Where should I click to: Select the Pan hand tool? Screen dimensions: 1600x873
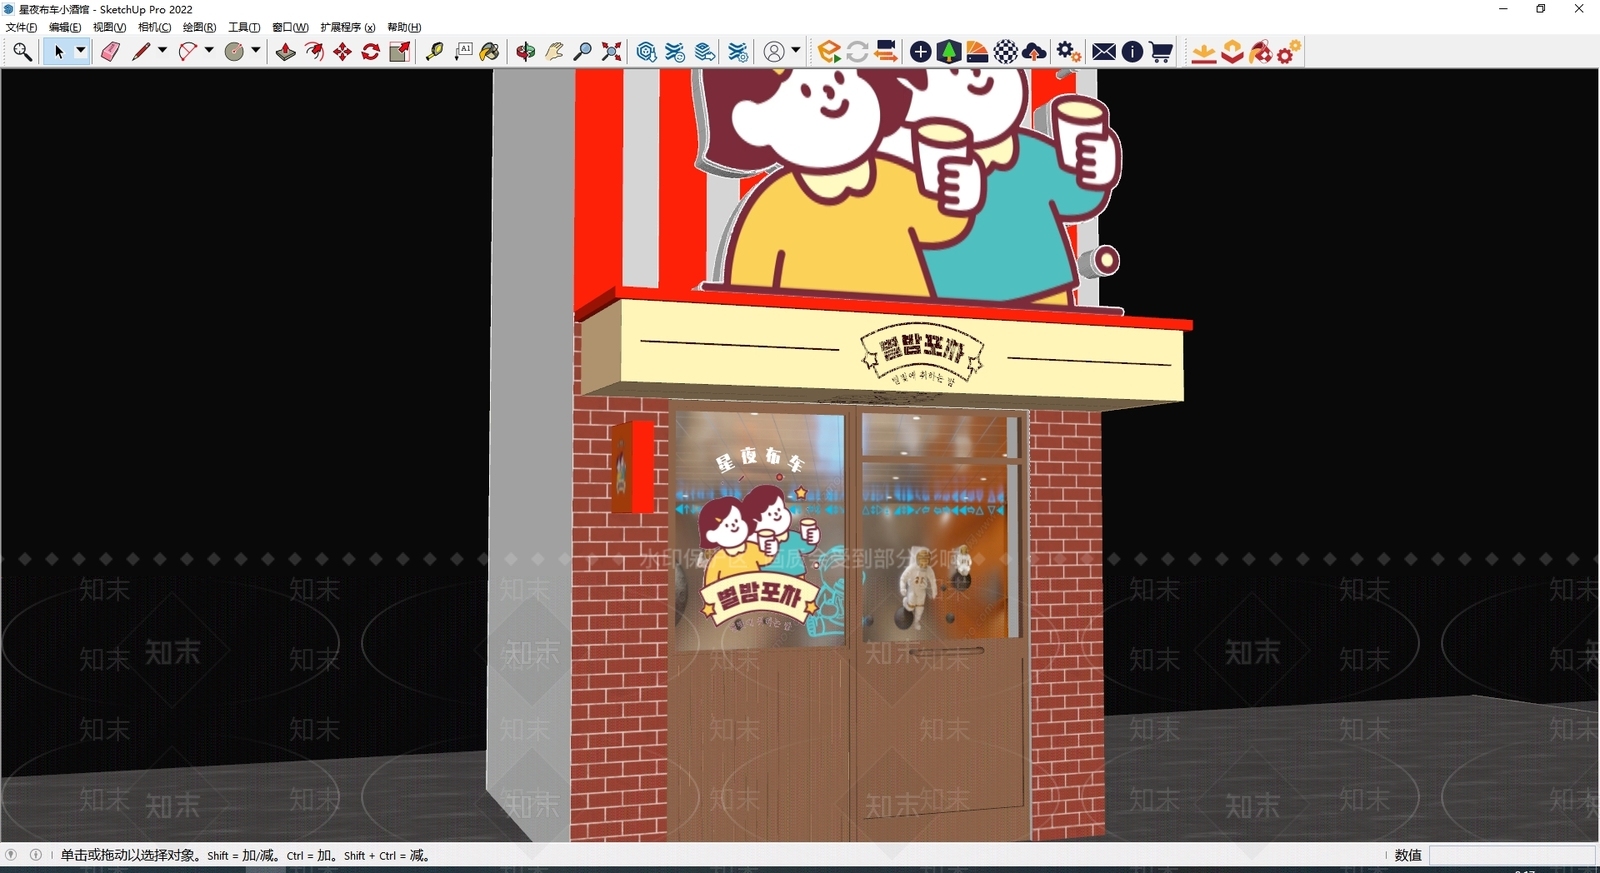pyautogui.click(x=554, y=52)
